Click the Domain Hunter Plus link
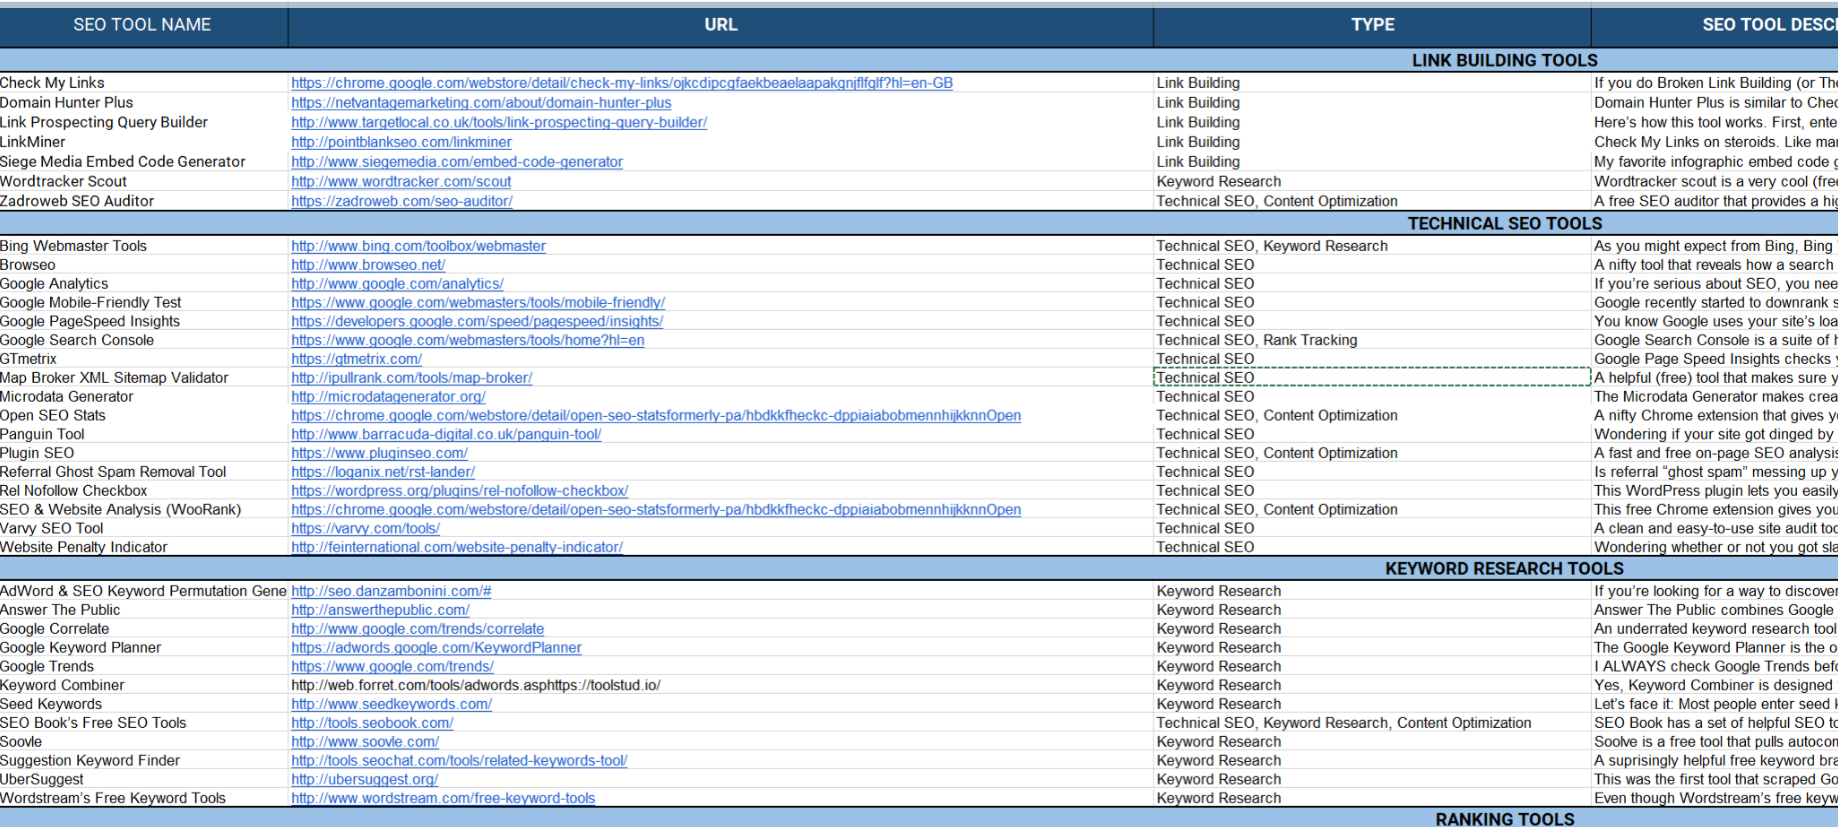Image resolution: width=1838 pixels, height=827 pixels. [481, 103]
